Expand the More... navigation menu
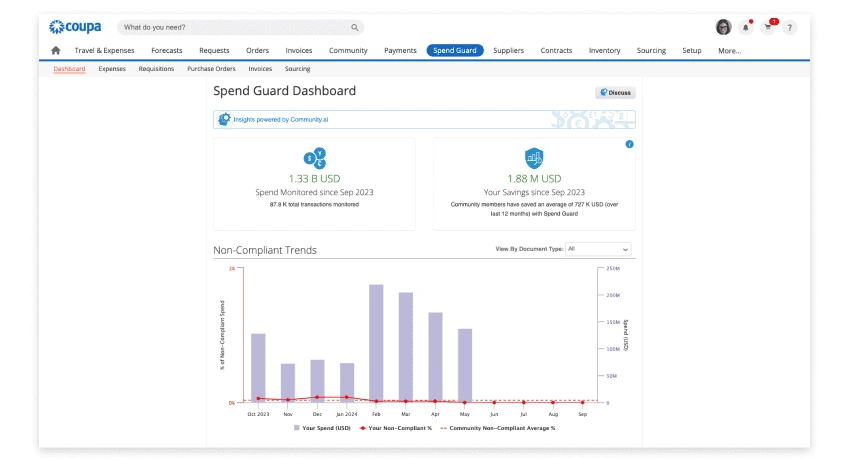Viewport: 847px width, 460px height. pyautogui.click(x=729, y=50)
